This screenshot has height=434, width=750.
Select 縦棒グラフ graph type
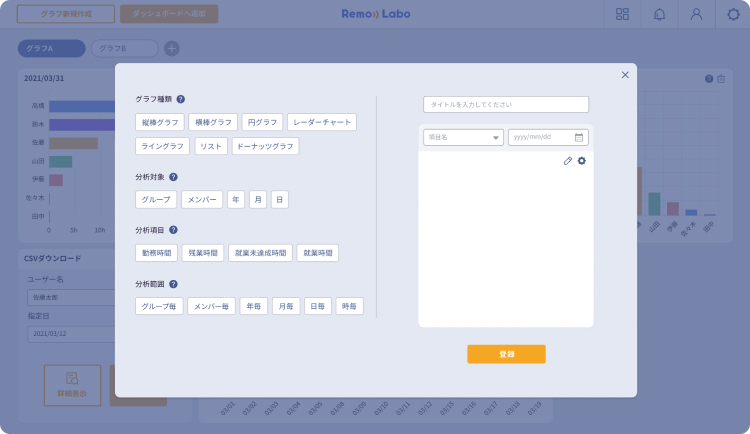159,122
